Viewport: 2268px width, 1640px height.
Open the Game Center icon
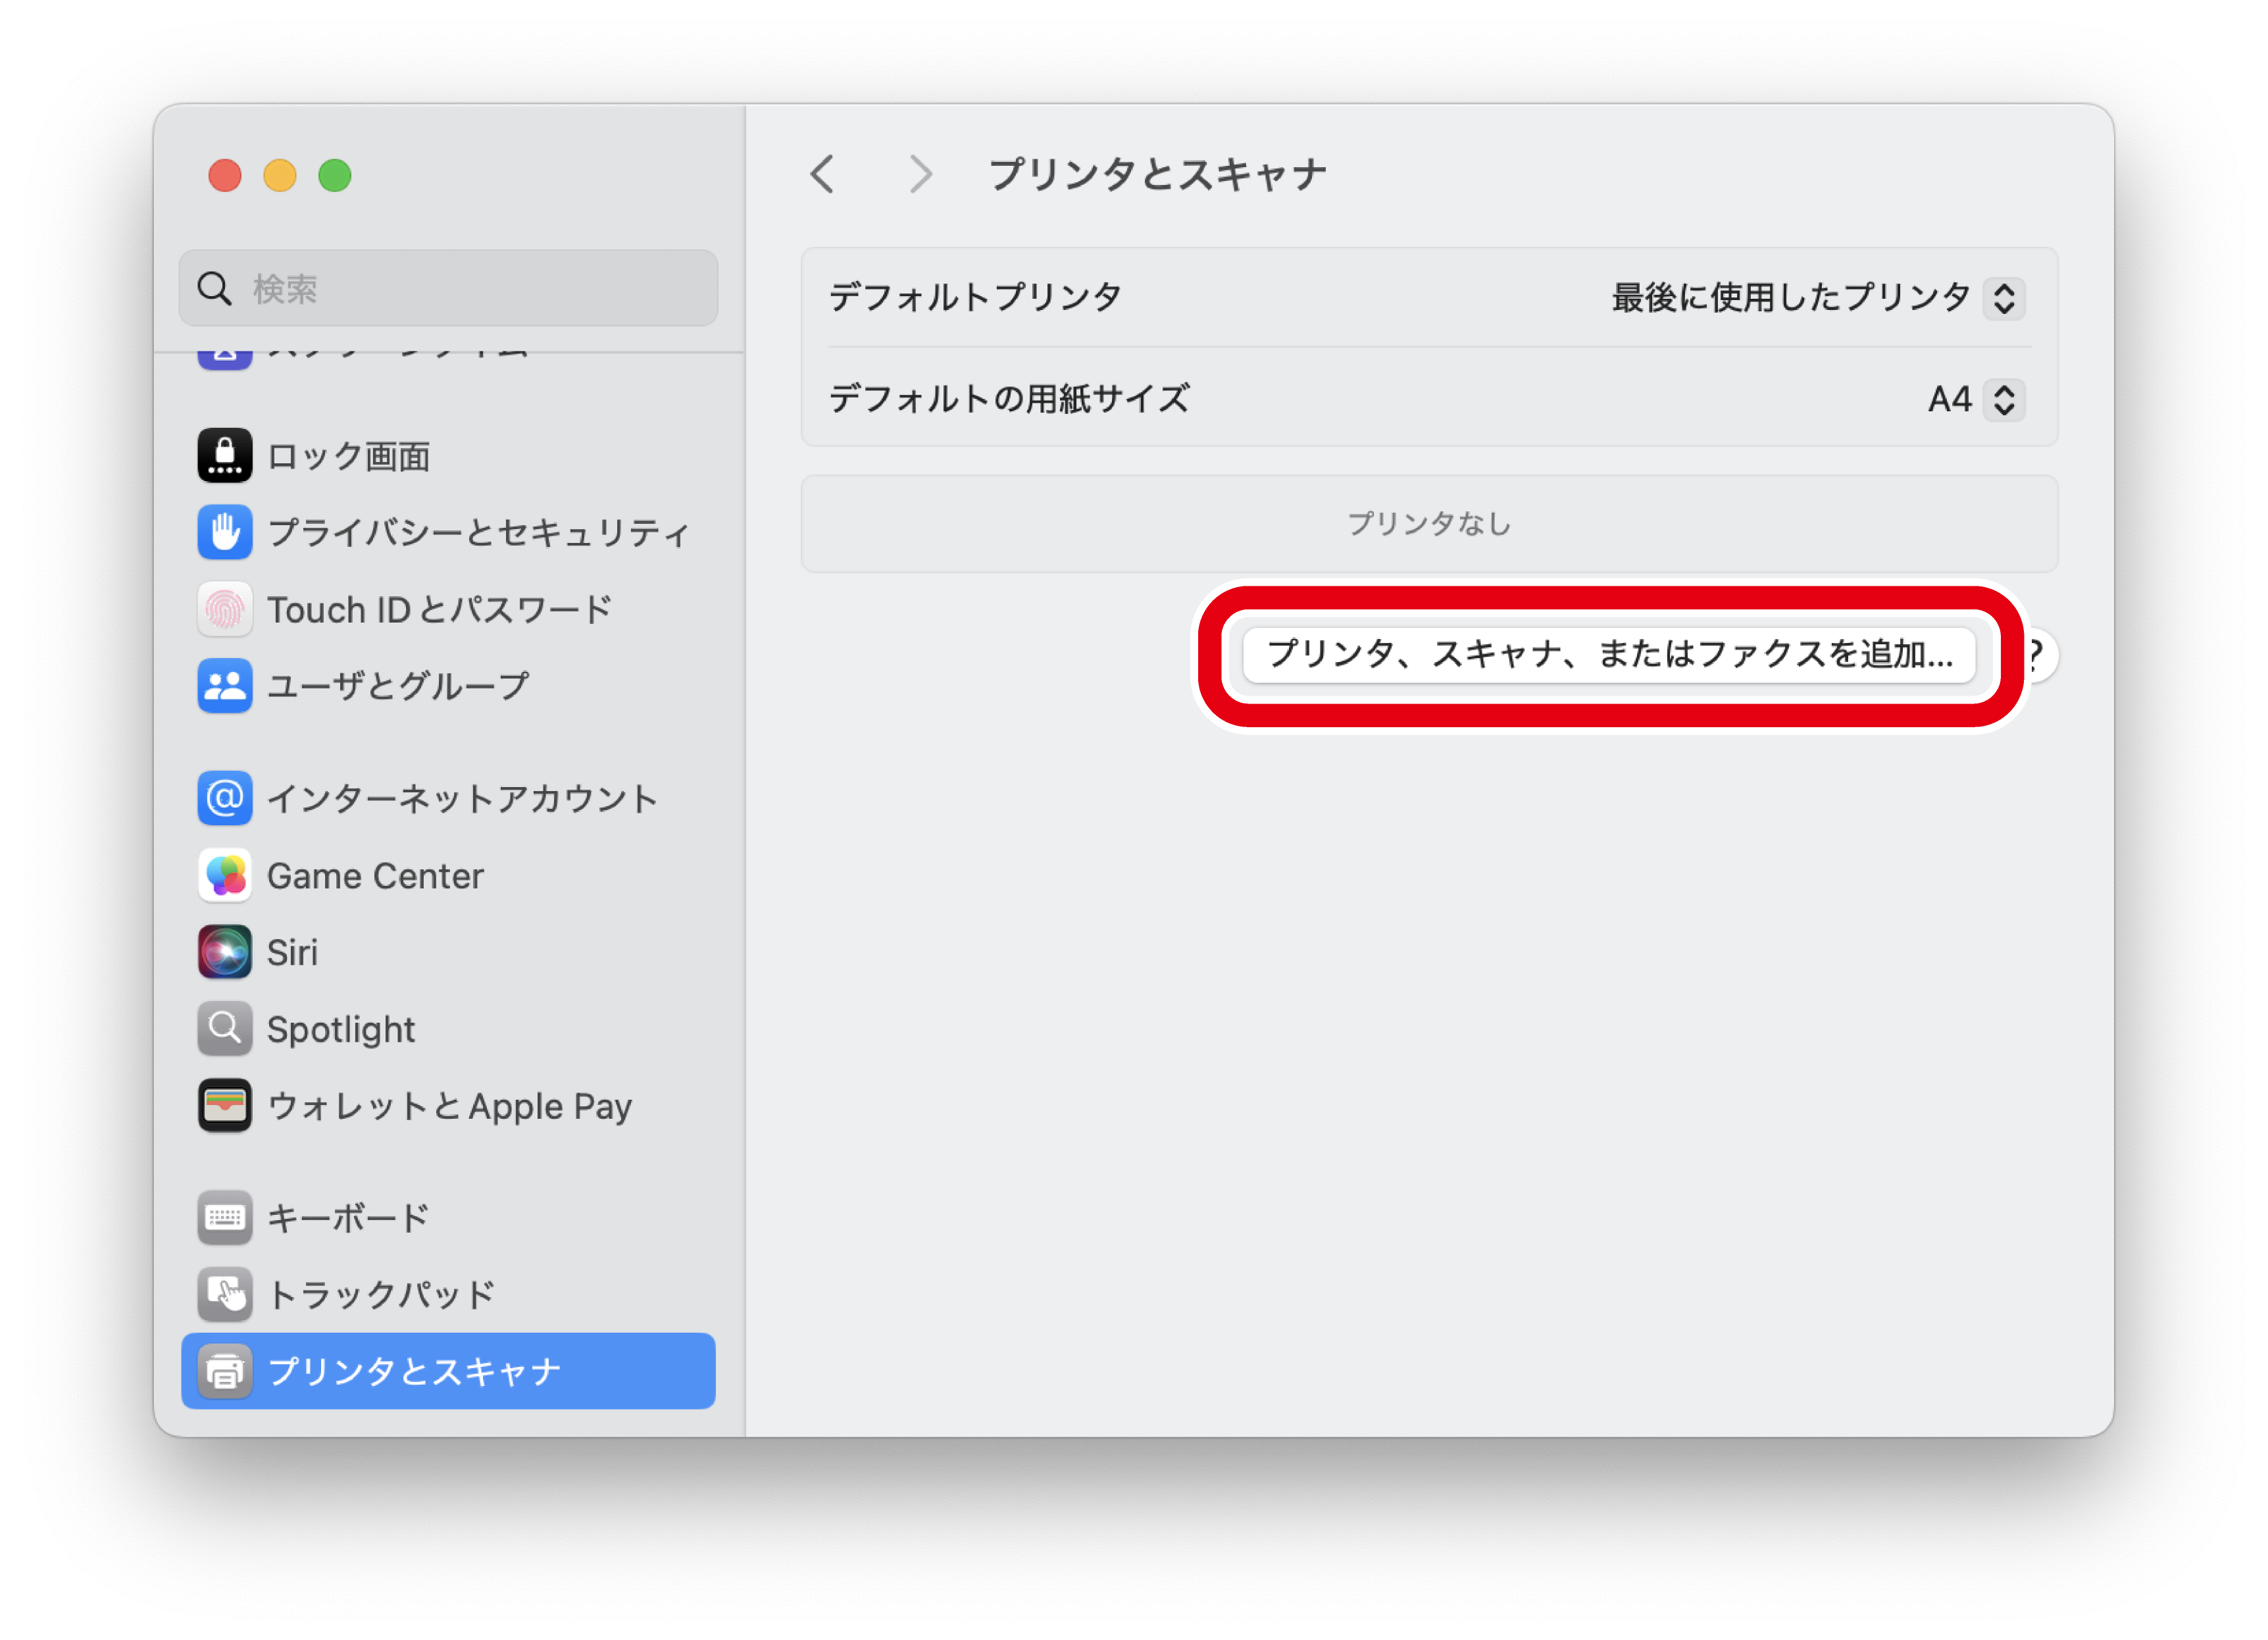pos(224,875)
